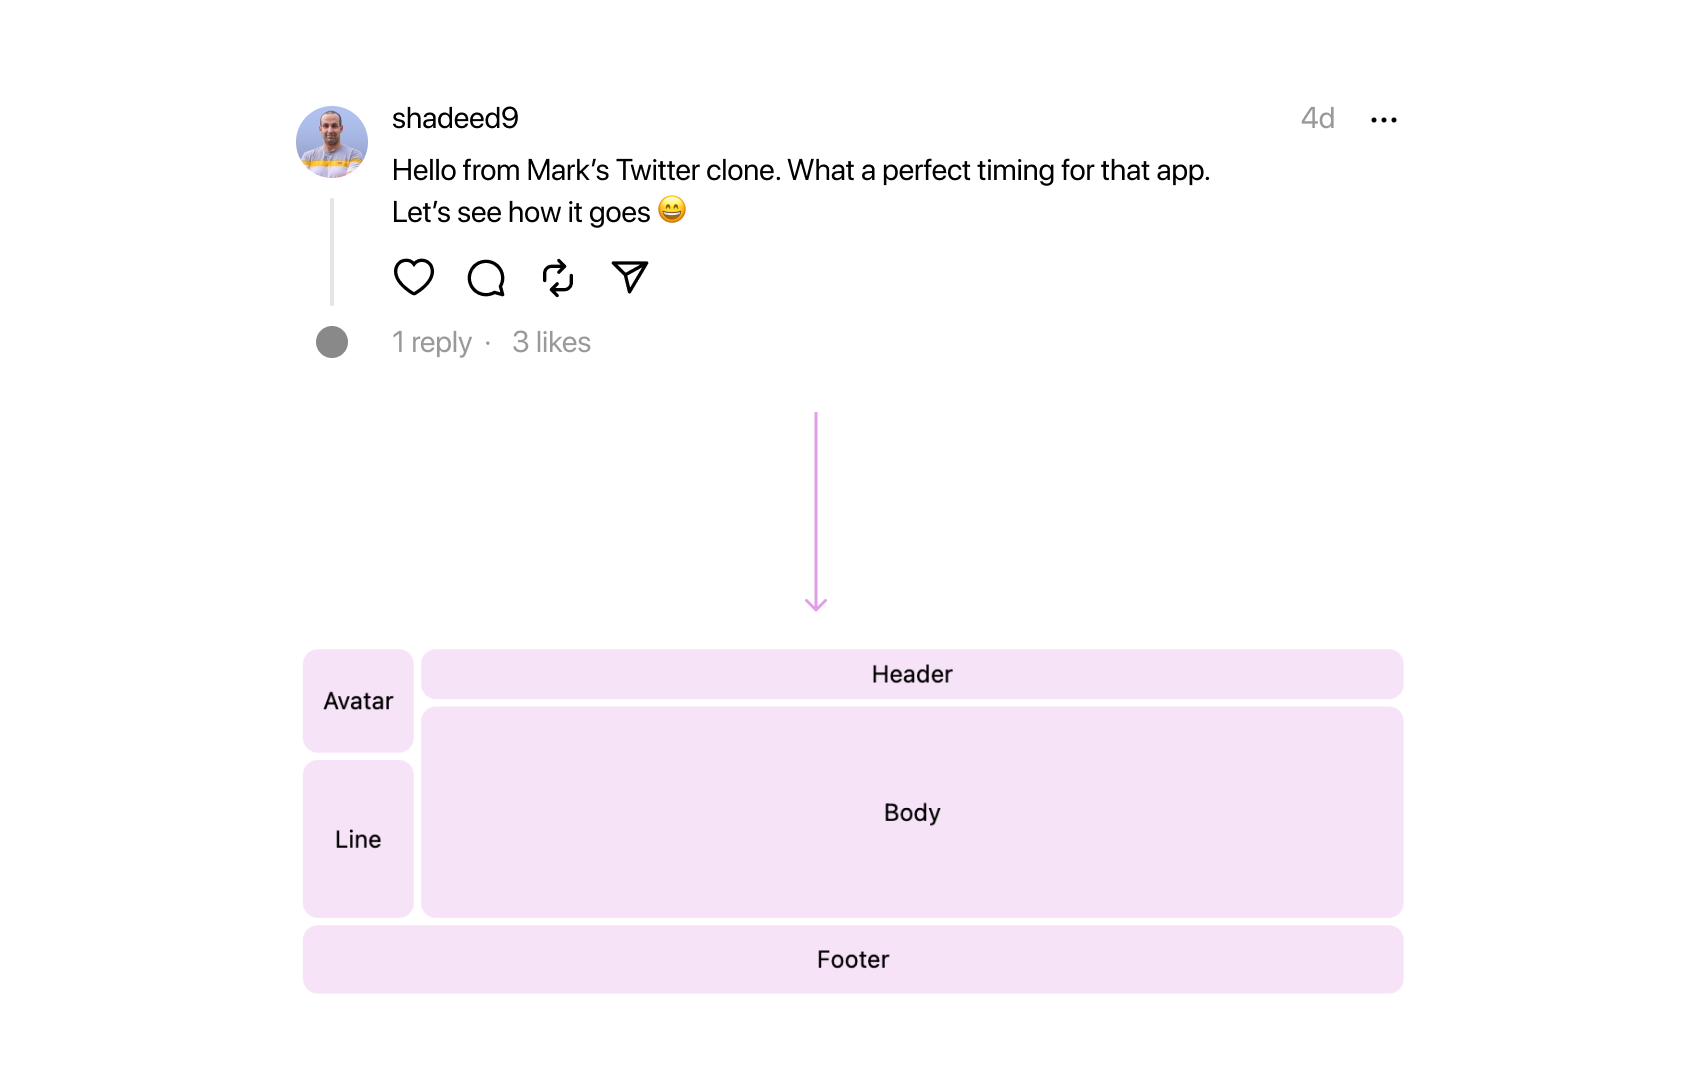Select the Header layout block
Screen dimensions: 1700x1092
(x=912, y=675)
